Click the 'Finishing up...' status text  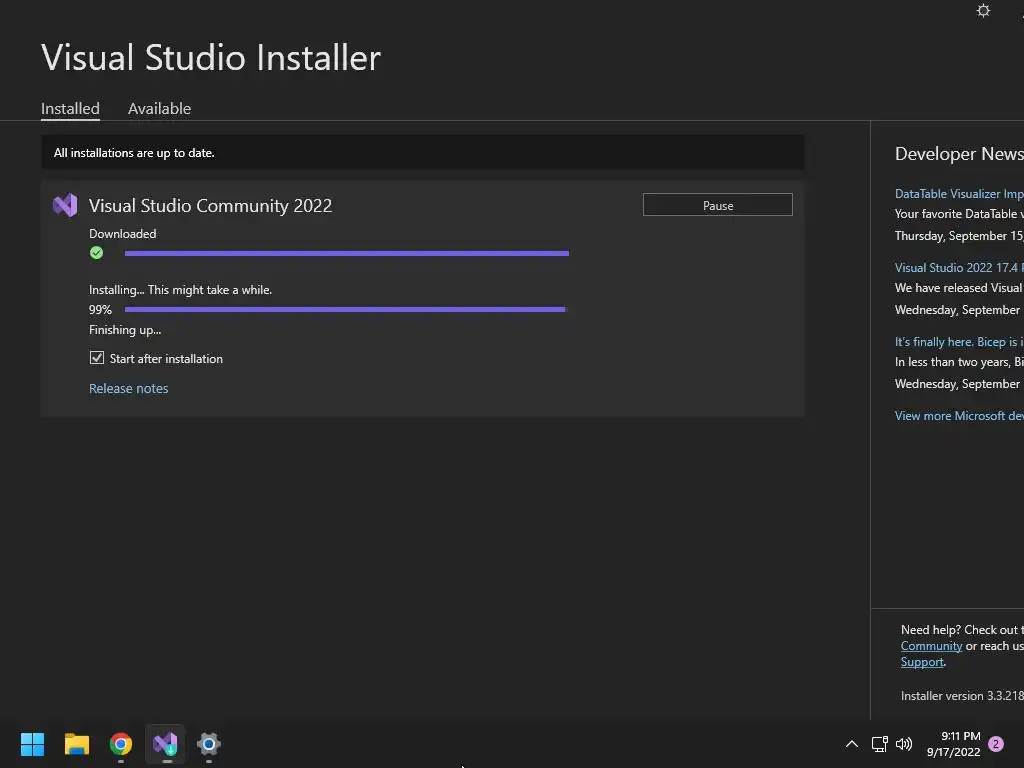tap(125, 330)
